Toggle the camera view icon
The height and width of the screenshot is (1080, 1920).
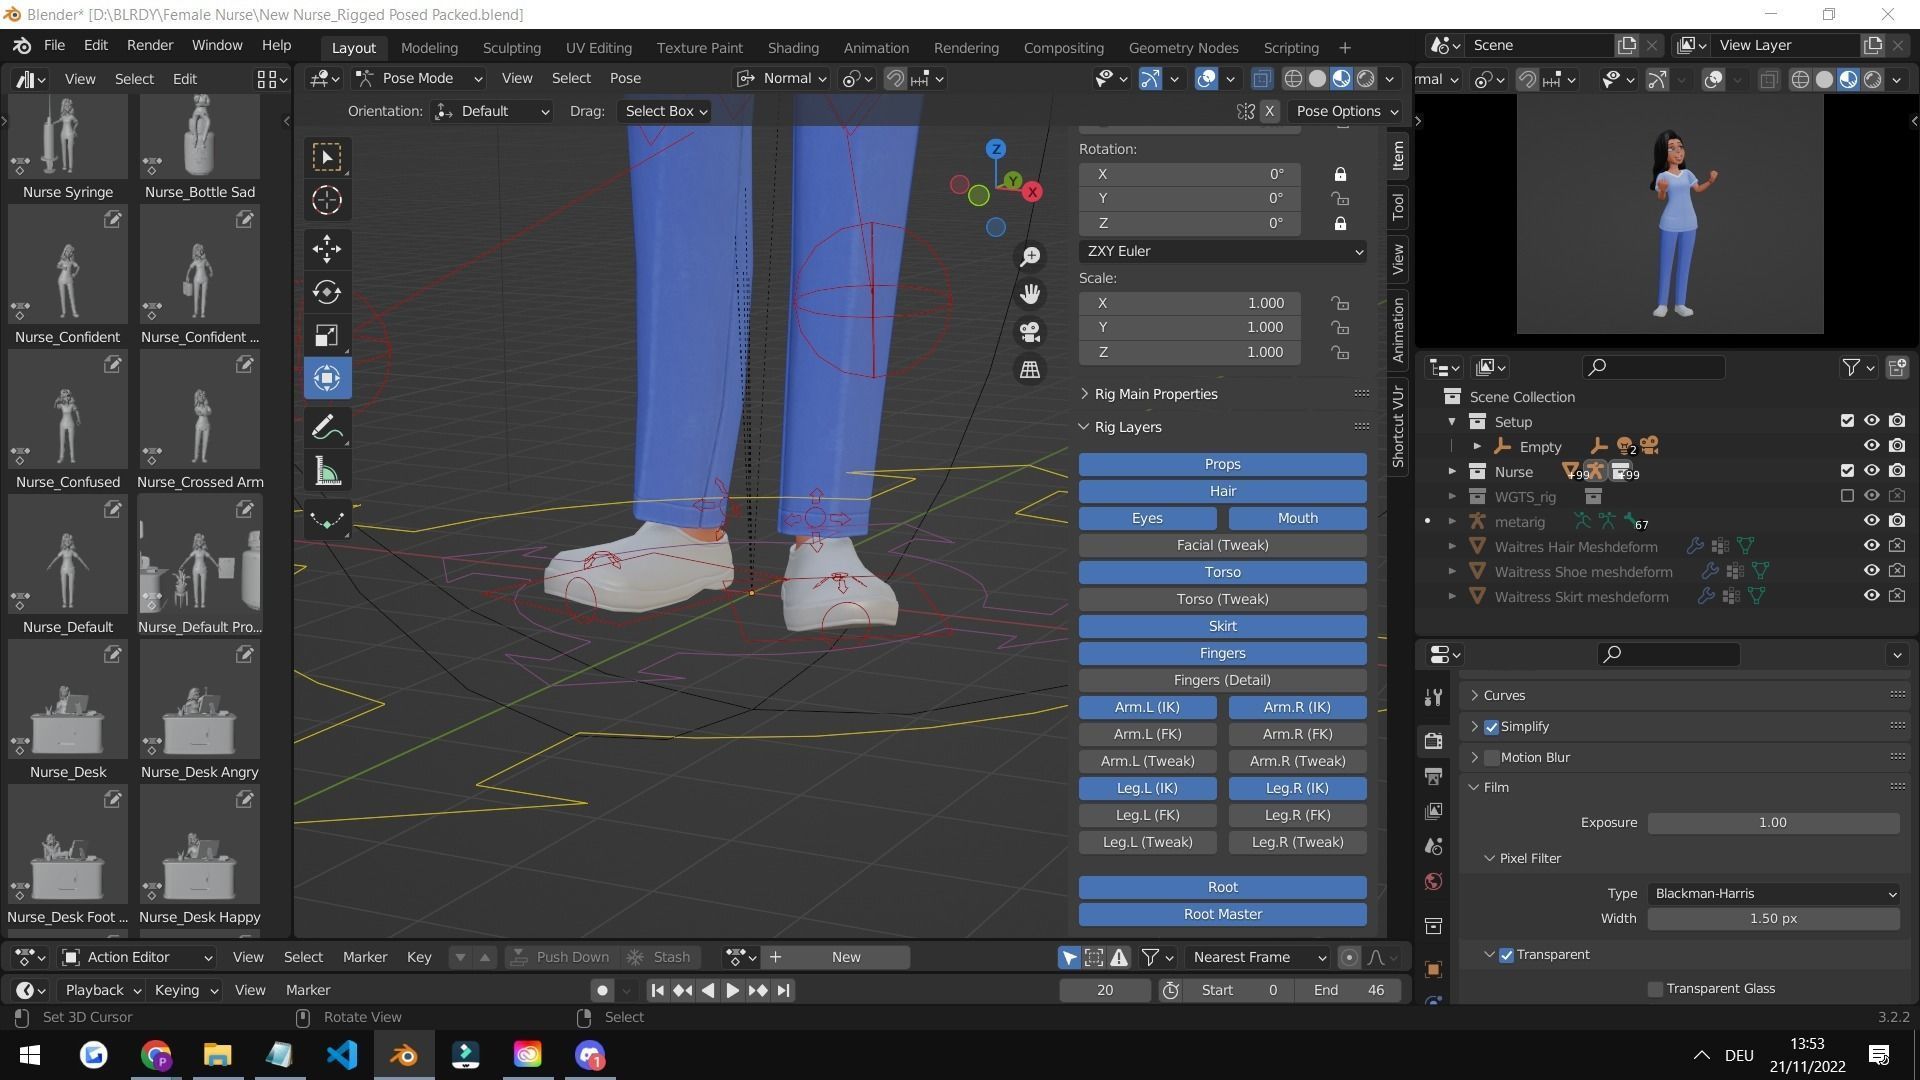point(1030,332)
